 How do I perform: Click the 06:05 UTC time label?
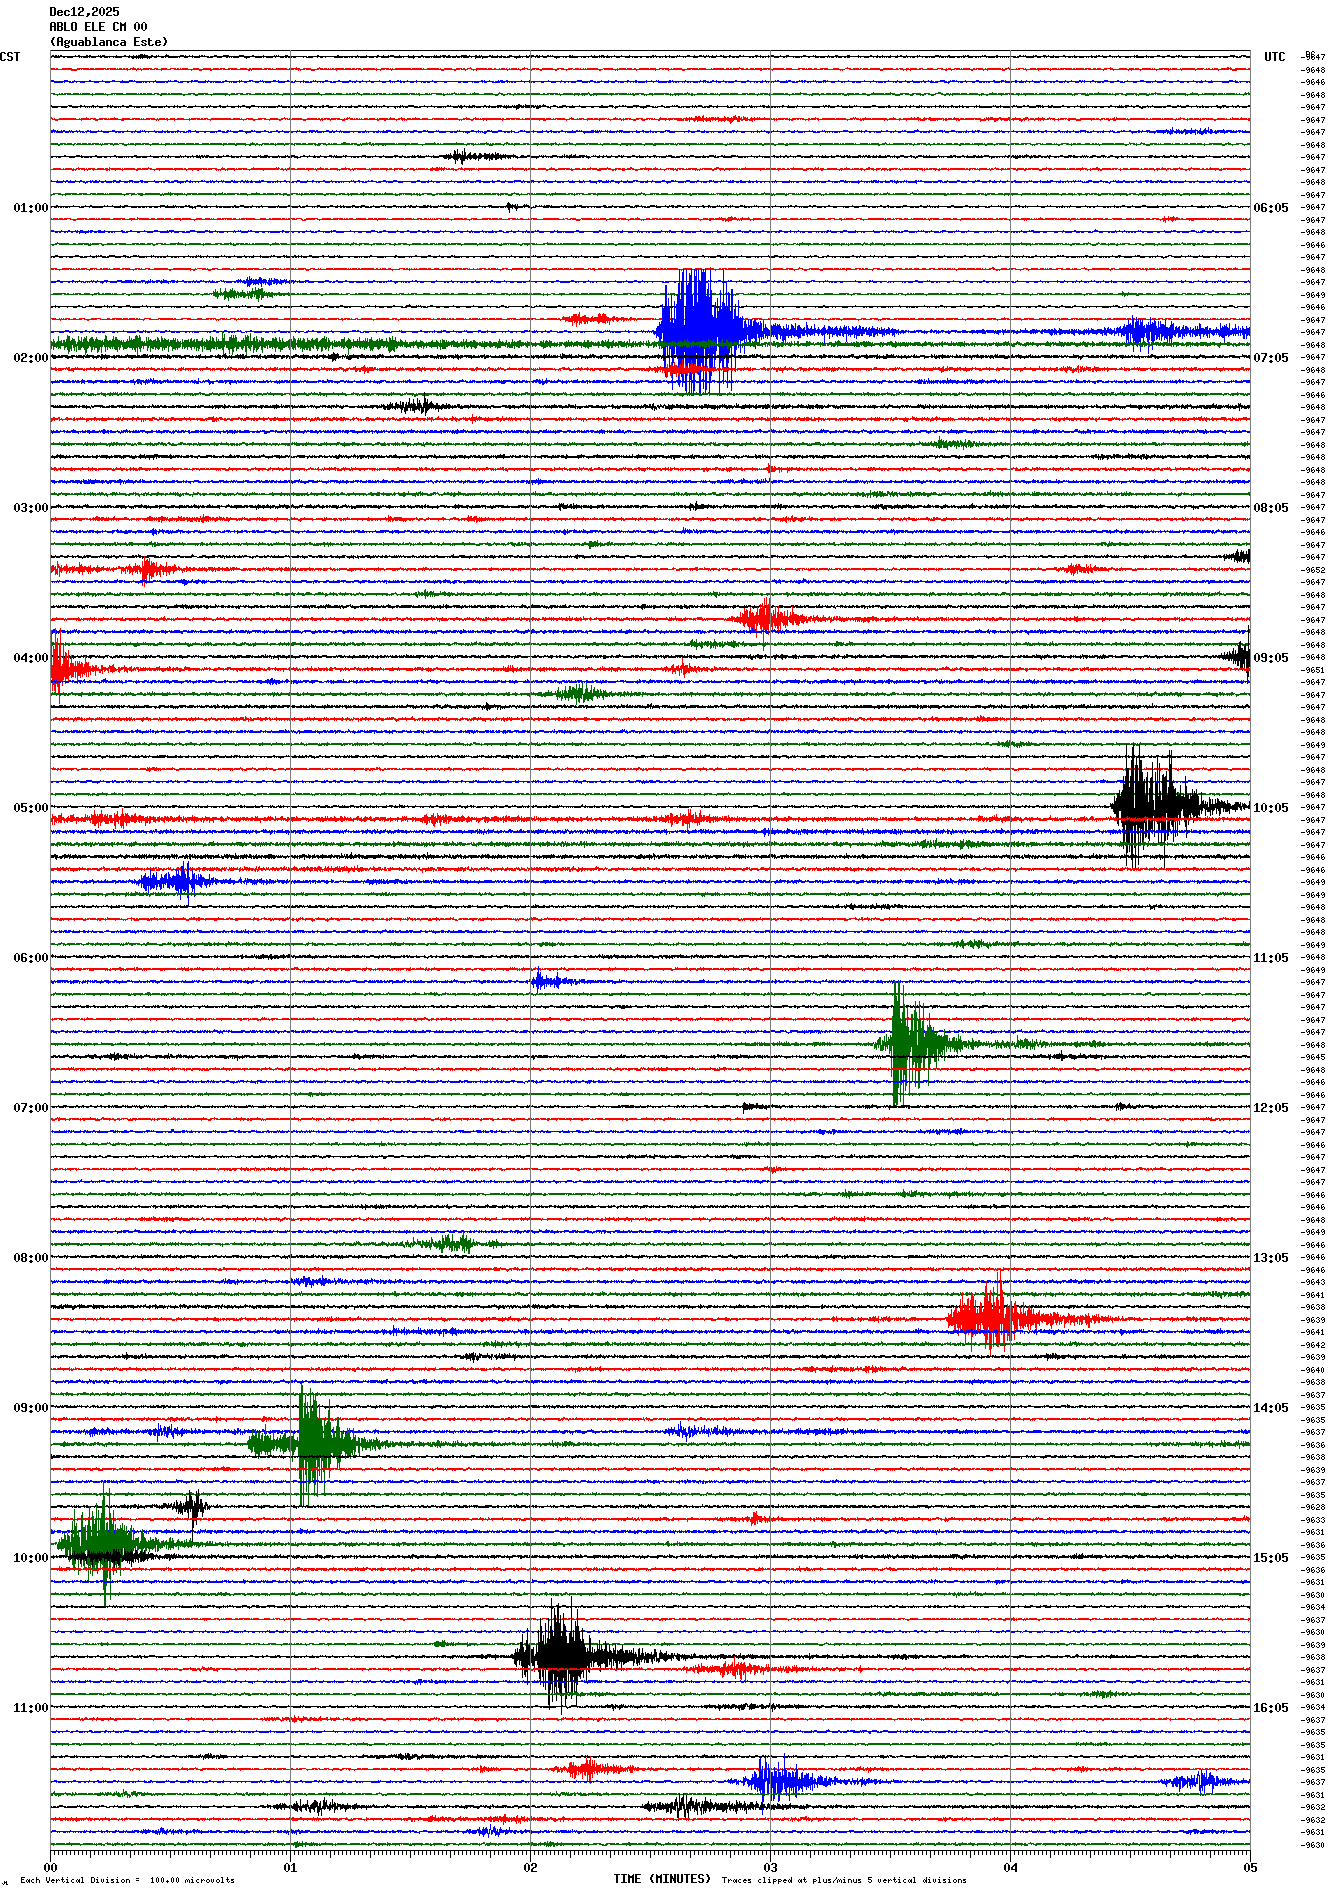tap(1270, 208)
